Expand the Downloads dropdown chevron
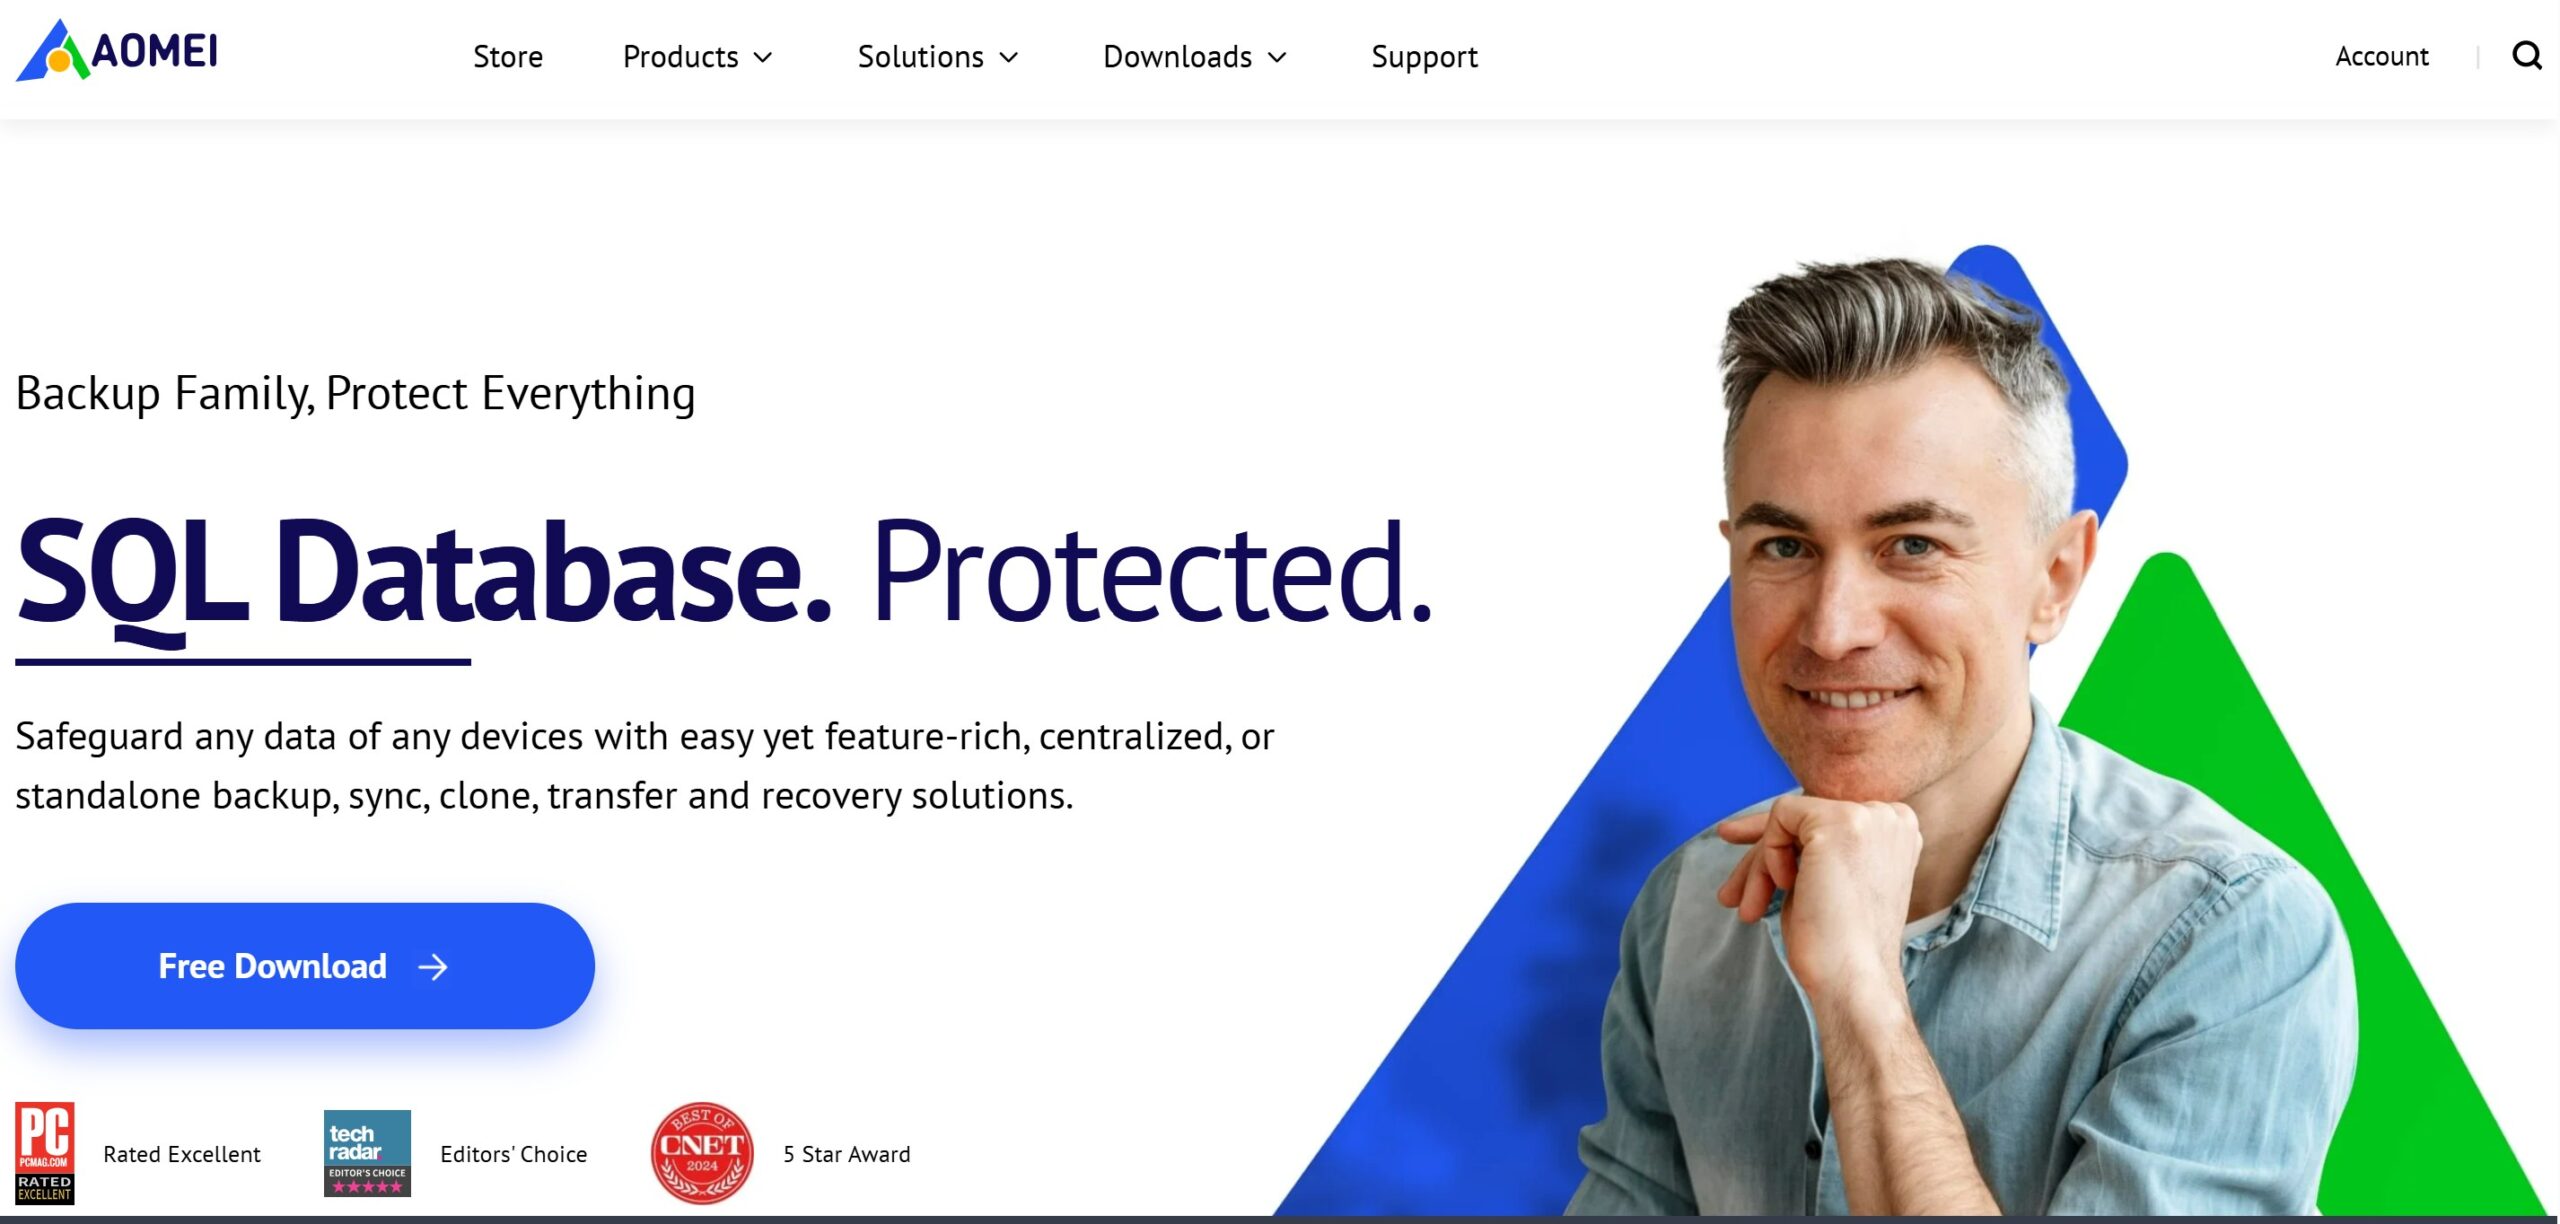 [1277, 58]
